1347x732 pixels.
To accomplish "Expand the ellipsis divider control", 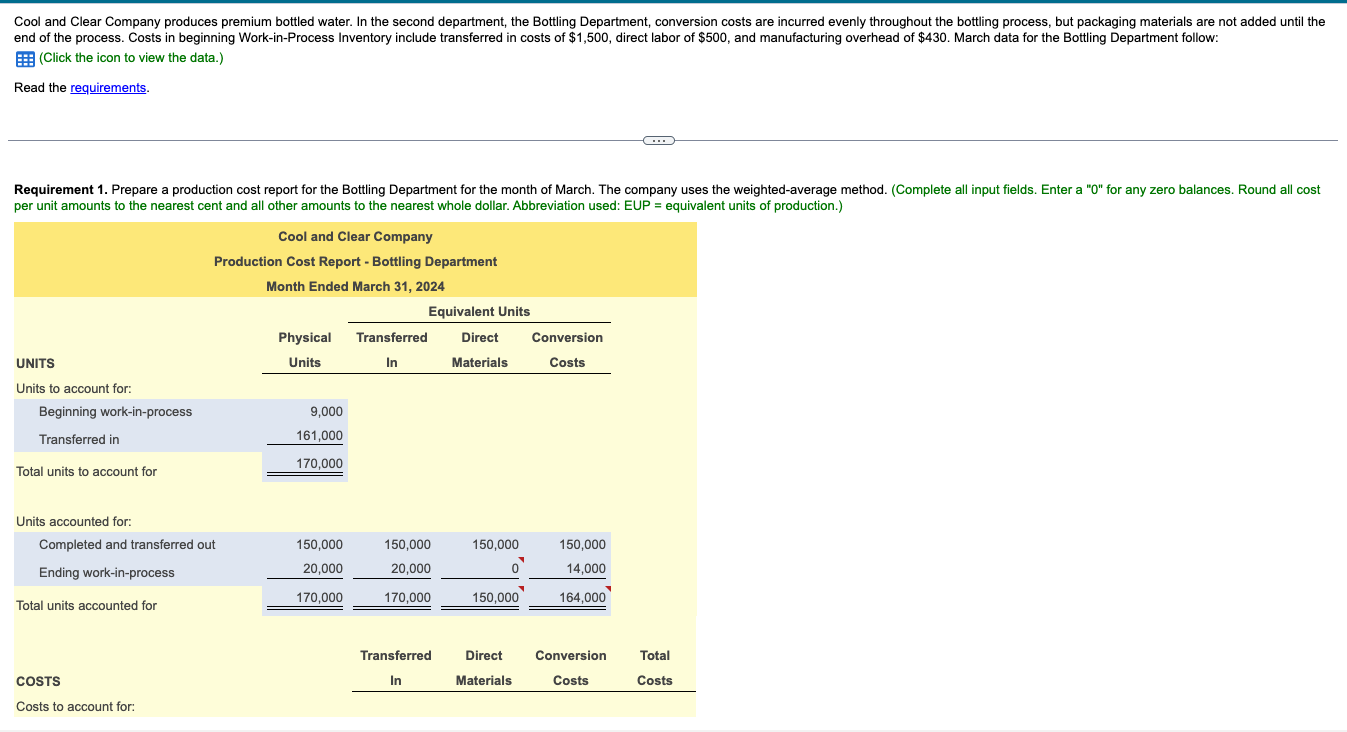I will pyautogui.click(x=659, y=140).
